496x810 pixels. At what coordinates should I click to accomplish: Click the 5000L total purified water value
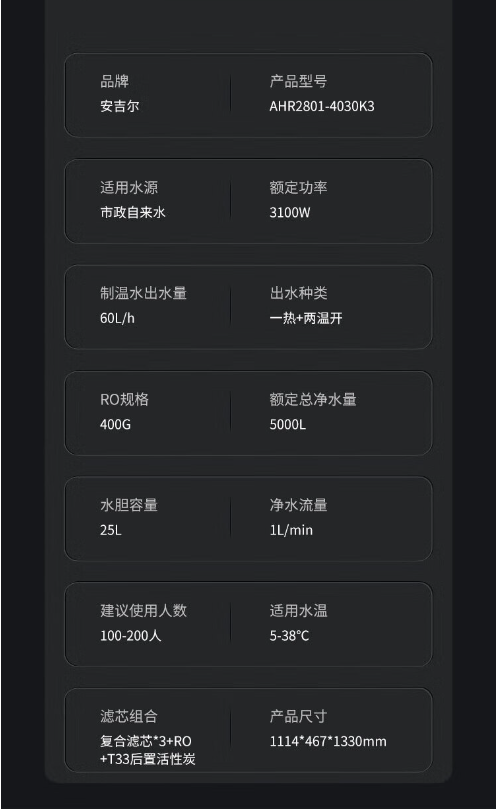click(288, 424)
